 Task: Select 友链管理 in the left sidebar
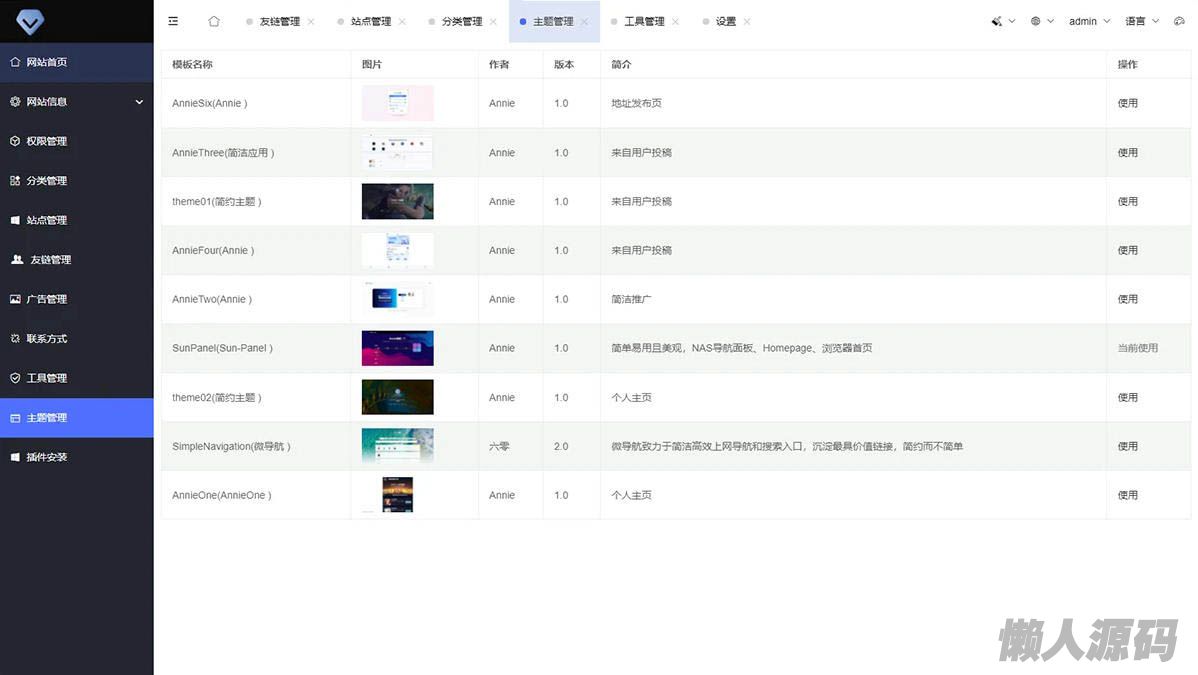coord(50,260)
